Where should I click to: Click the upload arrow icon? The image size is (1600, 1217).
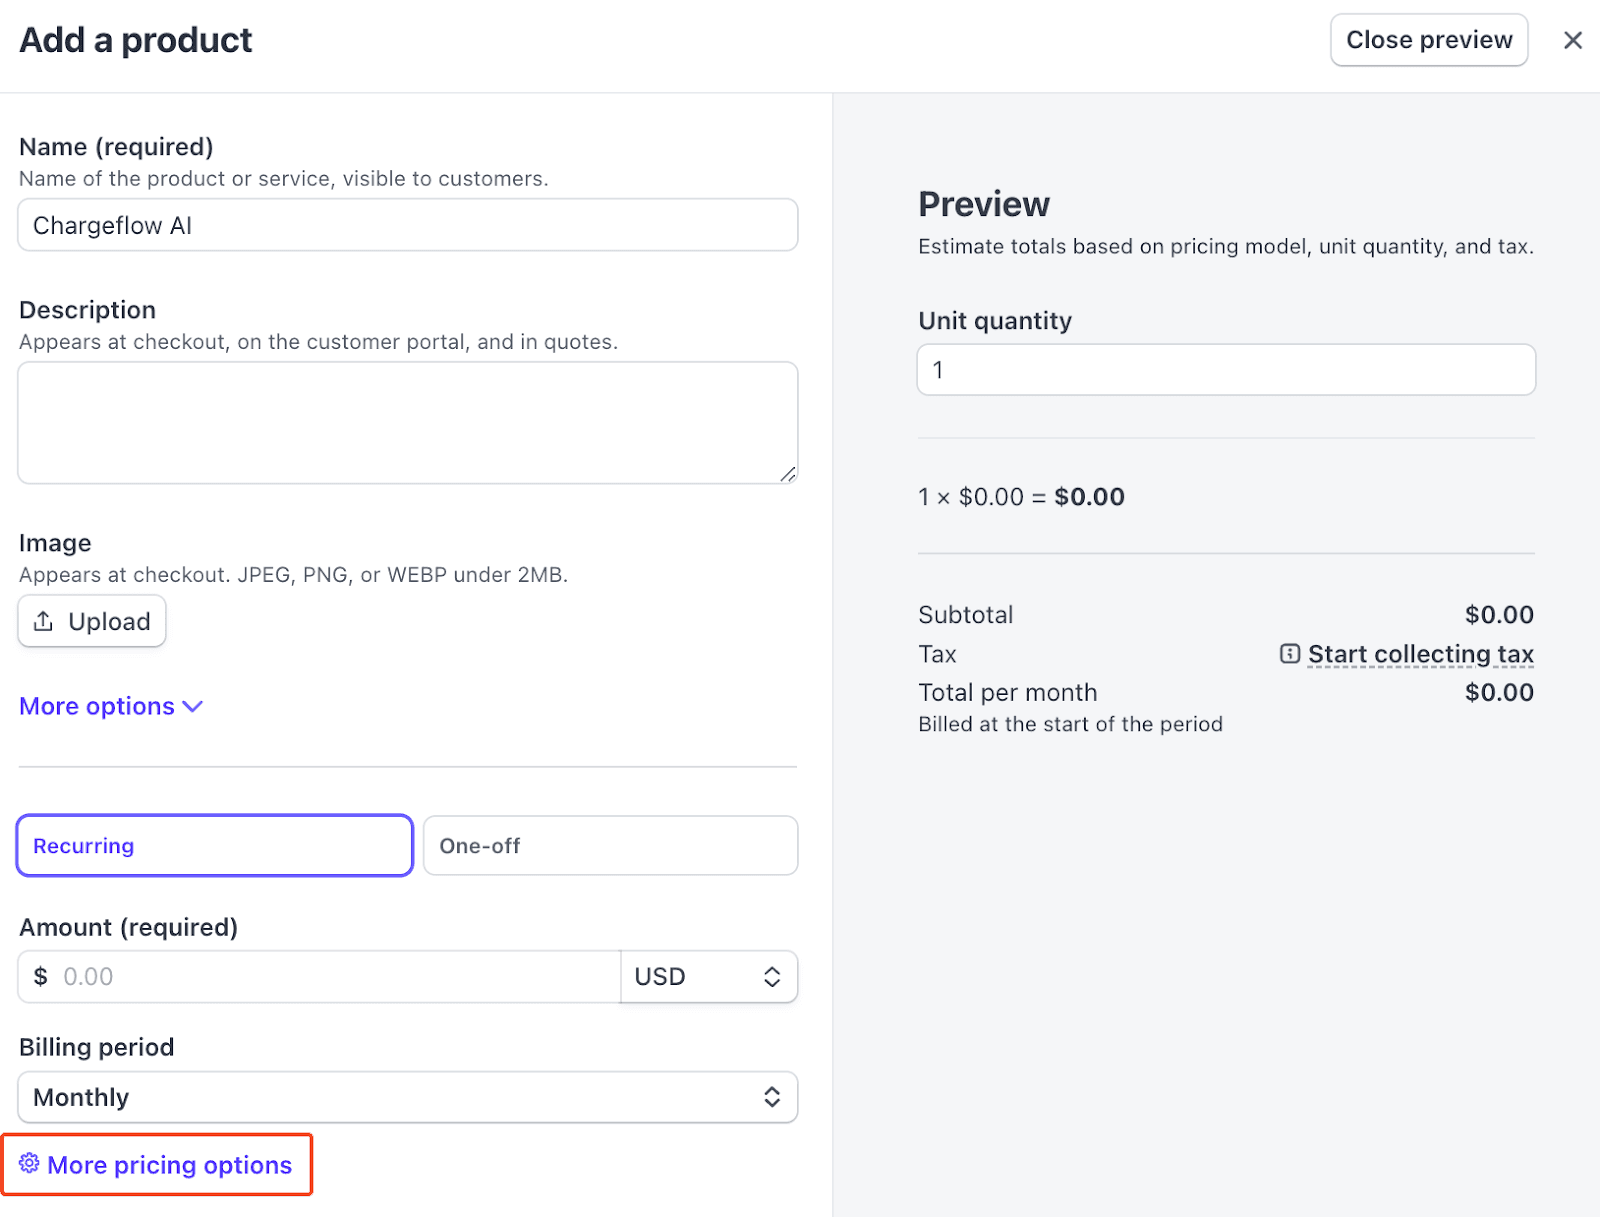click(43, 621)
